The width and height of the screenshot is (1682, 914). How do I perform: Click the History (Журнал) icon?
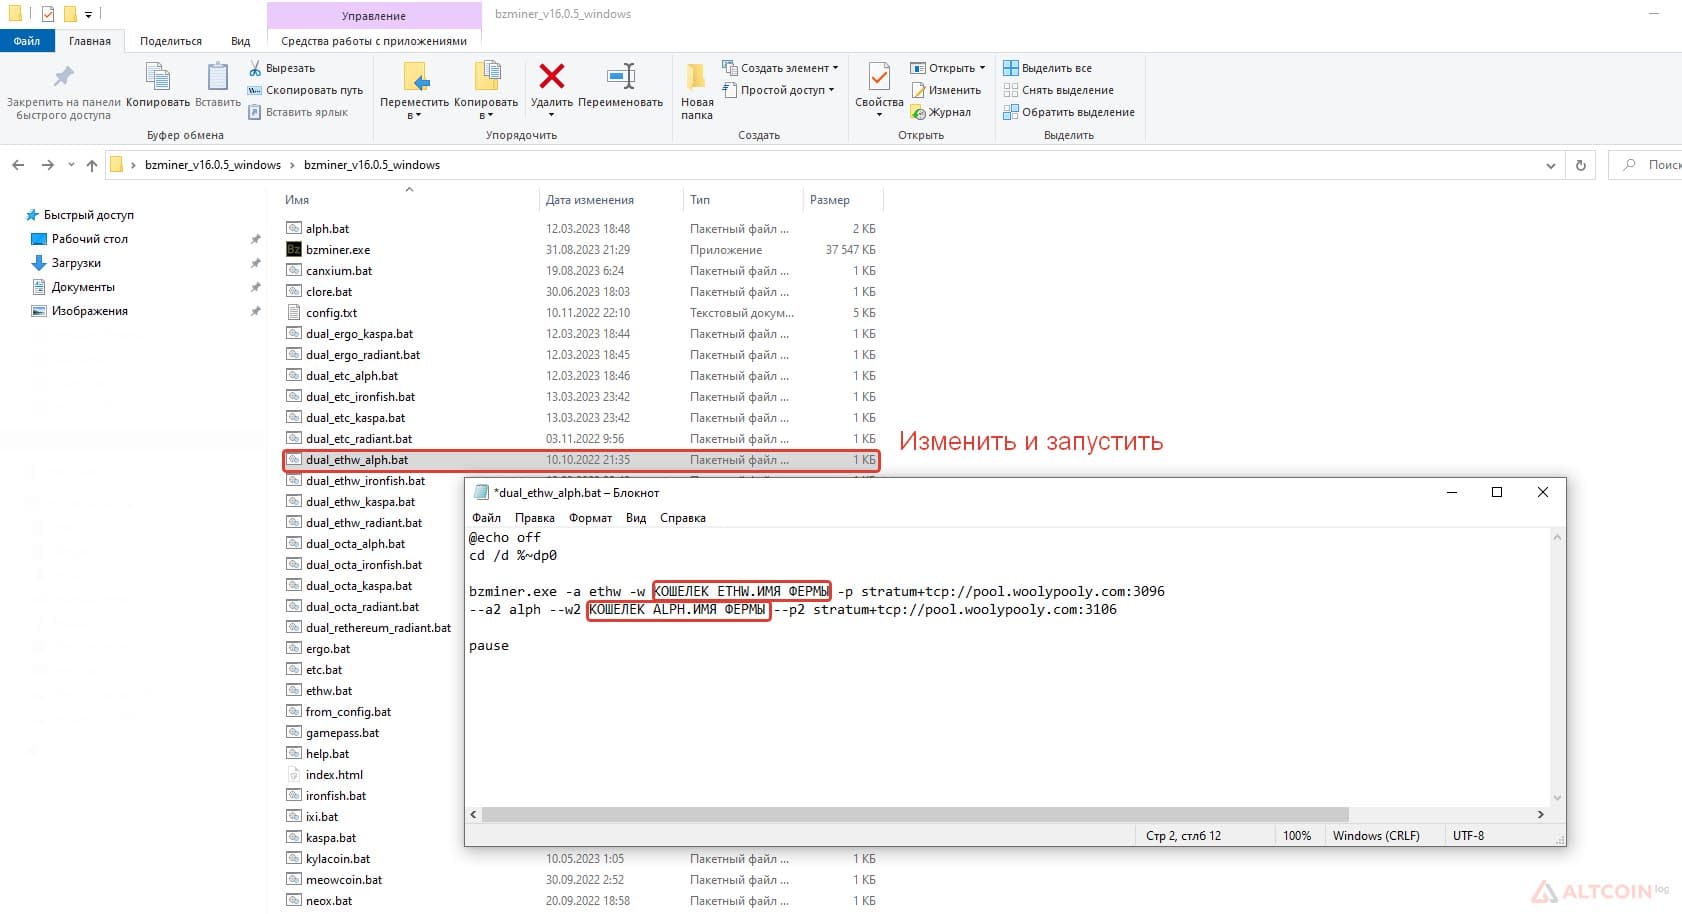(919, 112)
